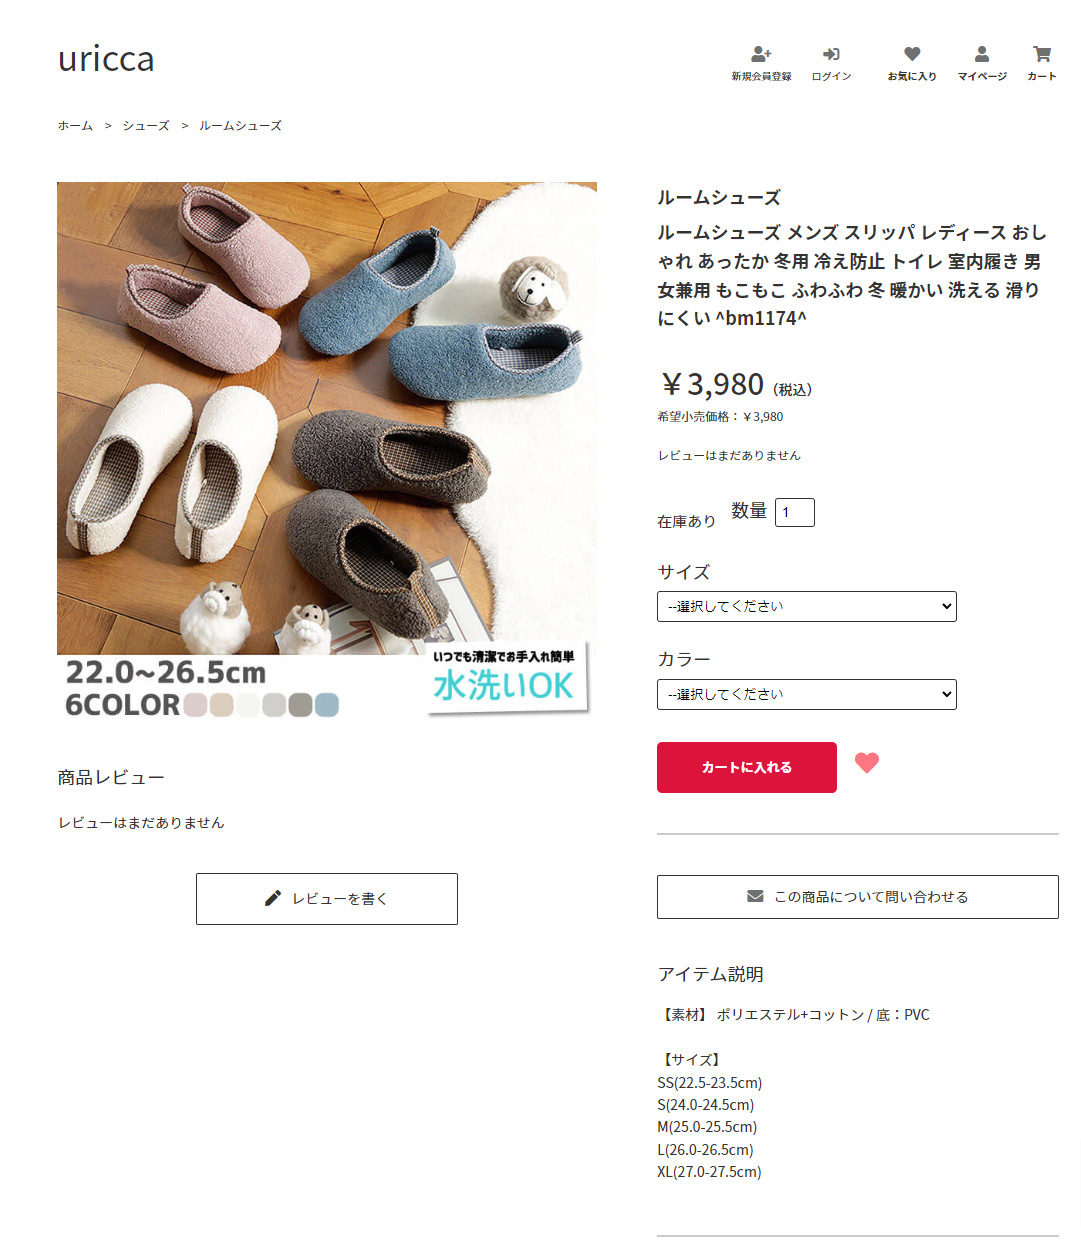This screenshot has height=1245, width=1081.
Task: Add item to favorites with pink heart
Action: (867, 763)
